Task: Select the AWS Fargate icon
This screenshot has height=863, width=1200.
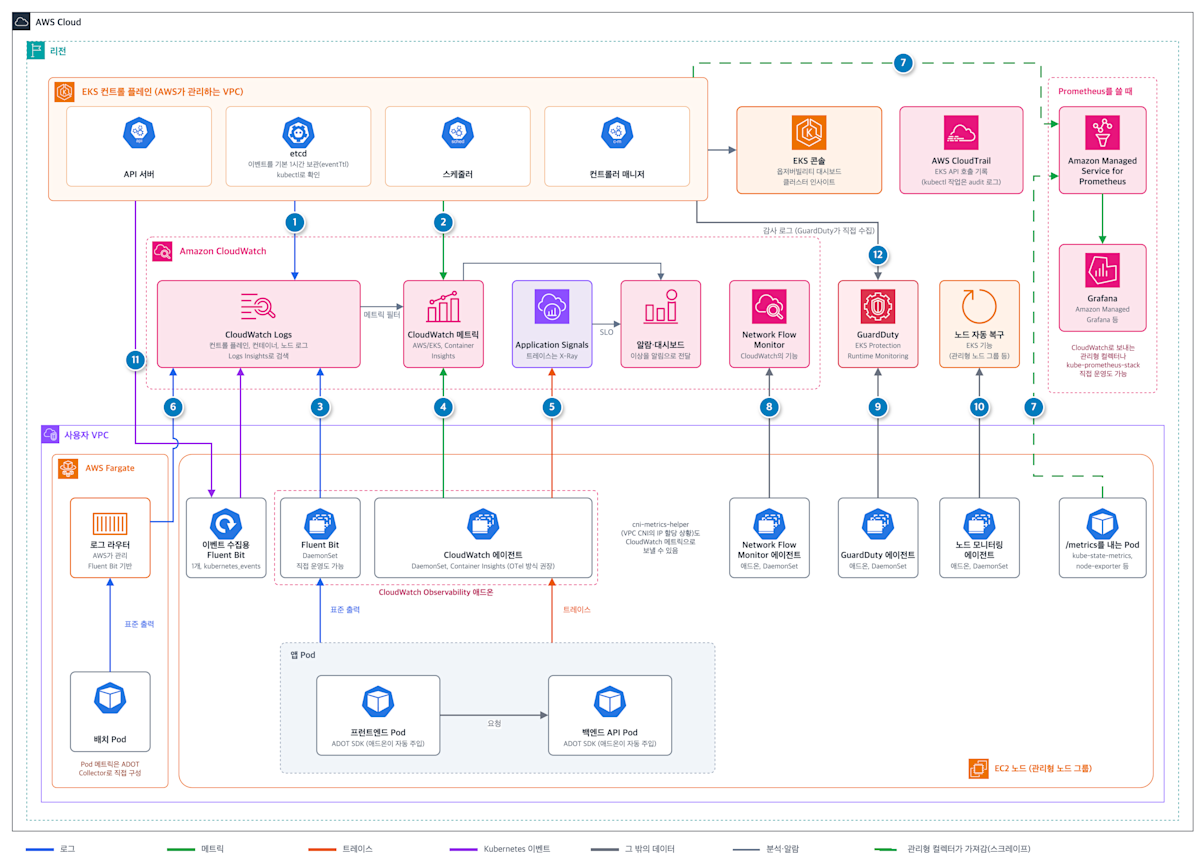Action: (68, 469)
